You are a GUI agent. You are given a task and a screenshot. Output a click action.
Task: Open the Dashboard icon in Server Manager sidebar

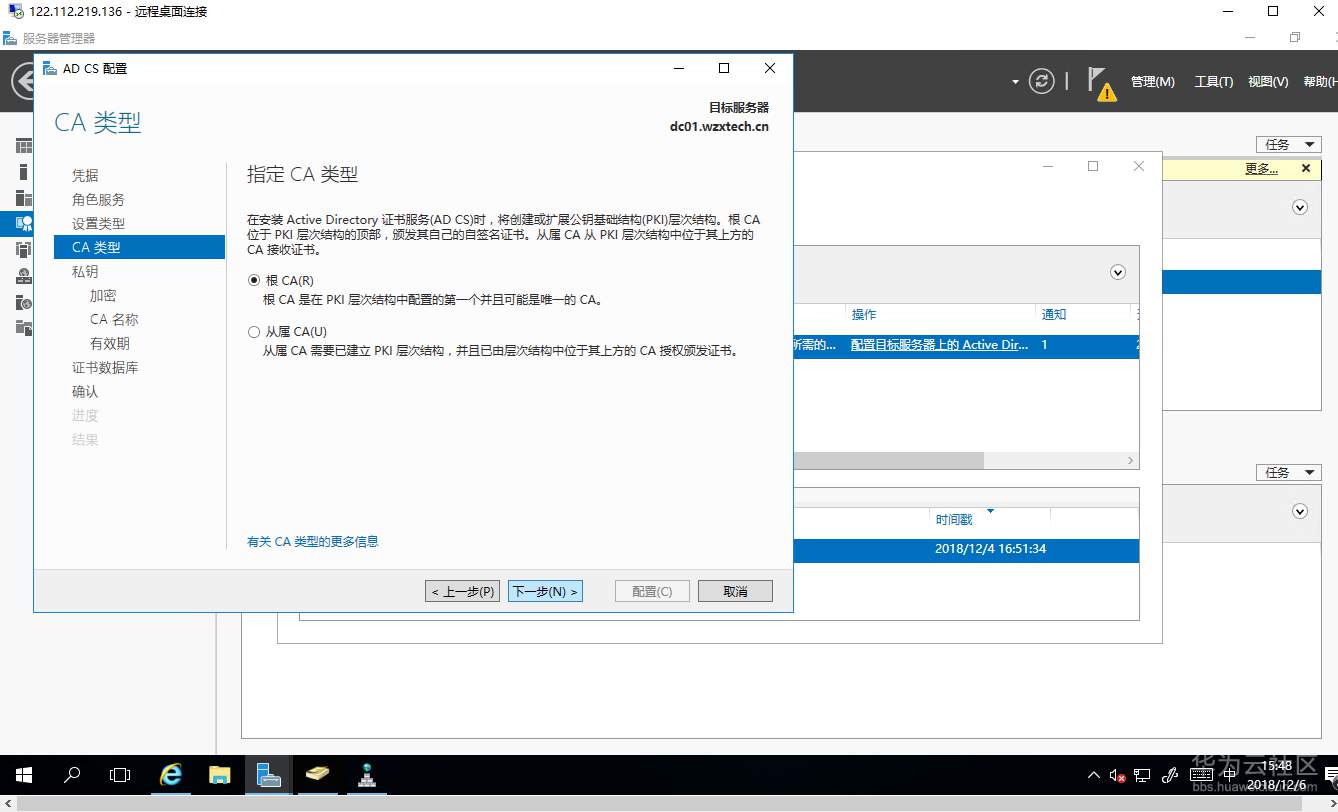22,145
